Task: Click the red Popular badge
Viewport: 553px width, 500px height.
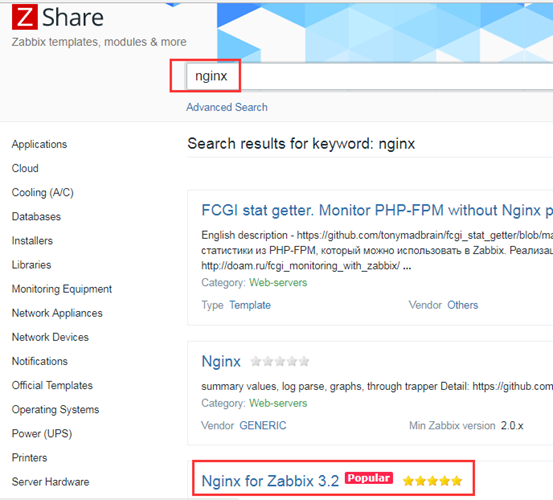Action: tap(369, 478)
